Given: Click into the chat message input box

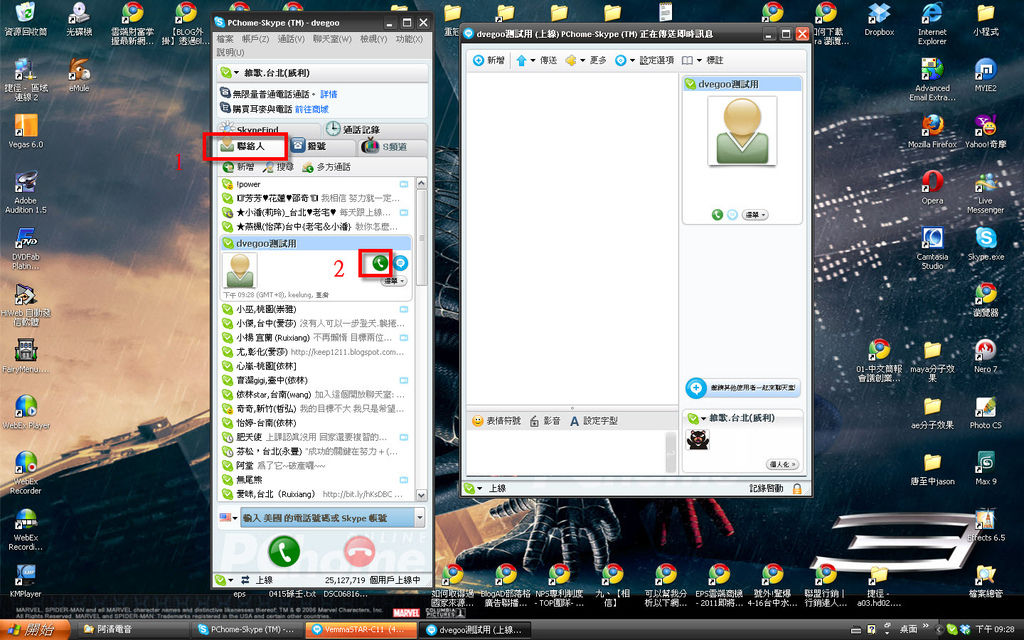Looking at the screenshot, I should [x=565, y=452].
